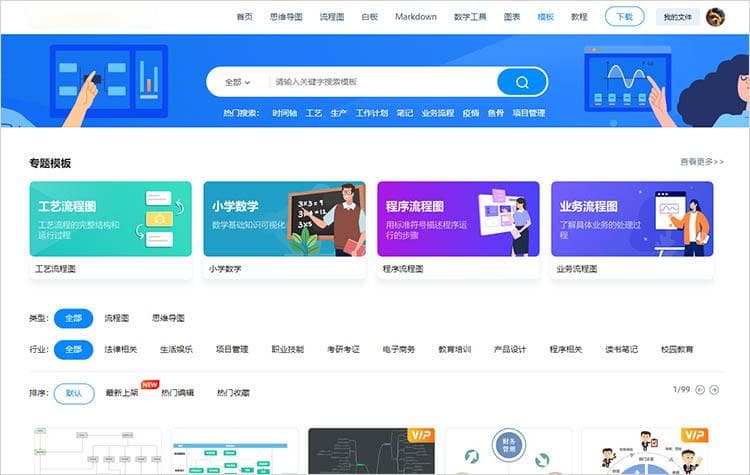The image size is (750, 475).
Task: Click the 我的文件 button
Action: (x=677, y=17)
